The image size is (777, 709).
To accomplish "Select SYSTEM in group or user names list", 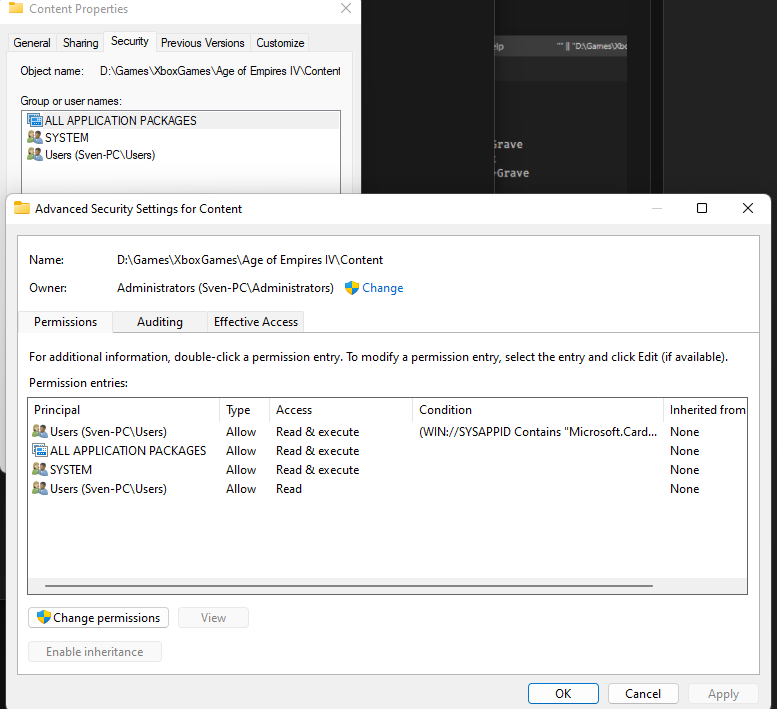I will [x=181, y=137].
